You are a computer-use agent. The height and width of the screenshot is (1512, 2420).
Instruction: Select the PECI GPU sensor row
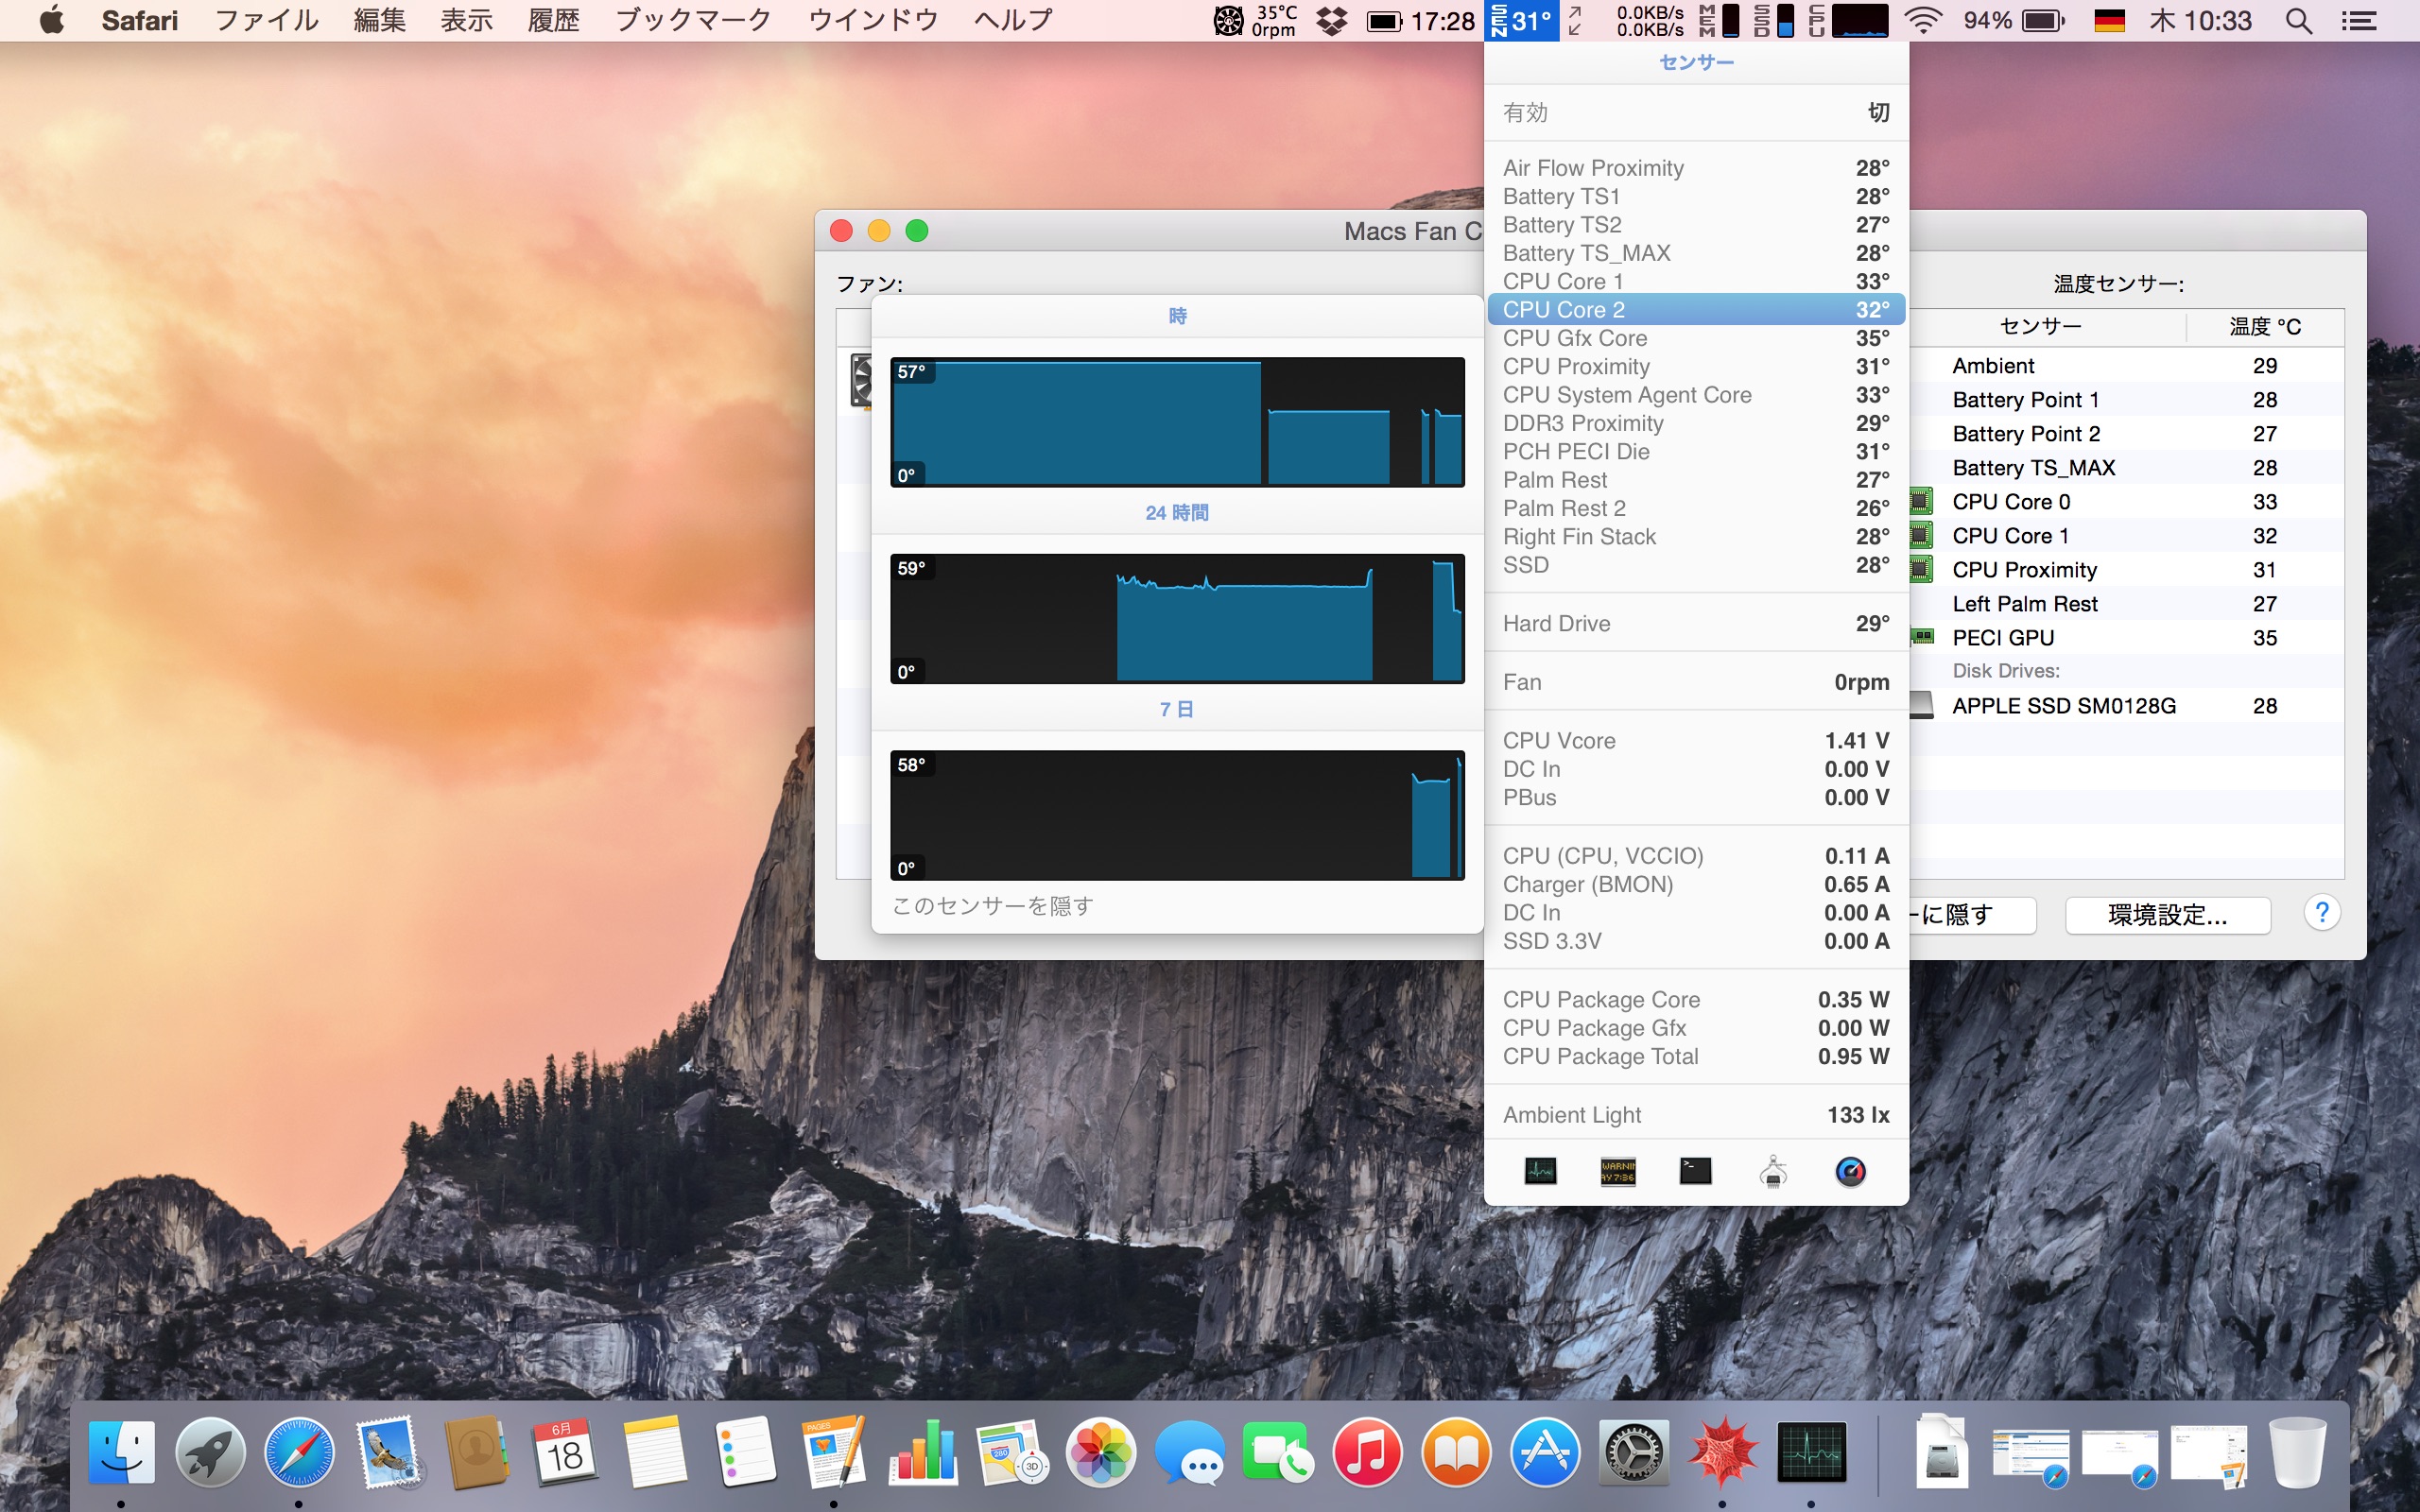coord(2003,638)
